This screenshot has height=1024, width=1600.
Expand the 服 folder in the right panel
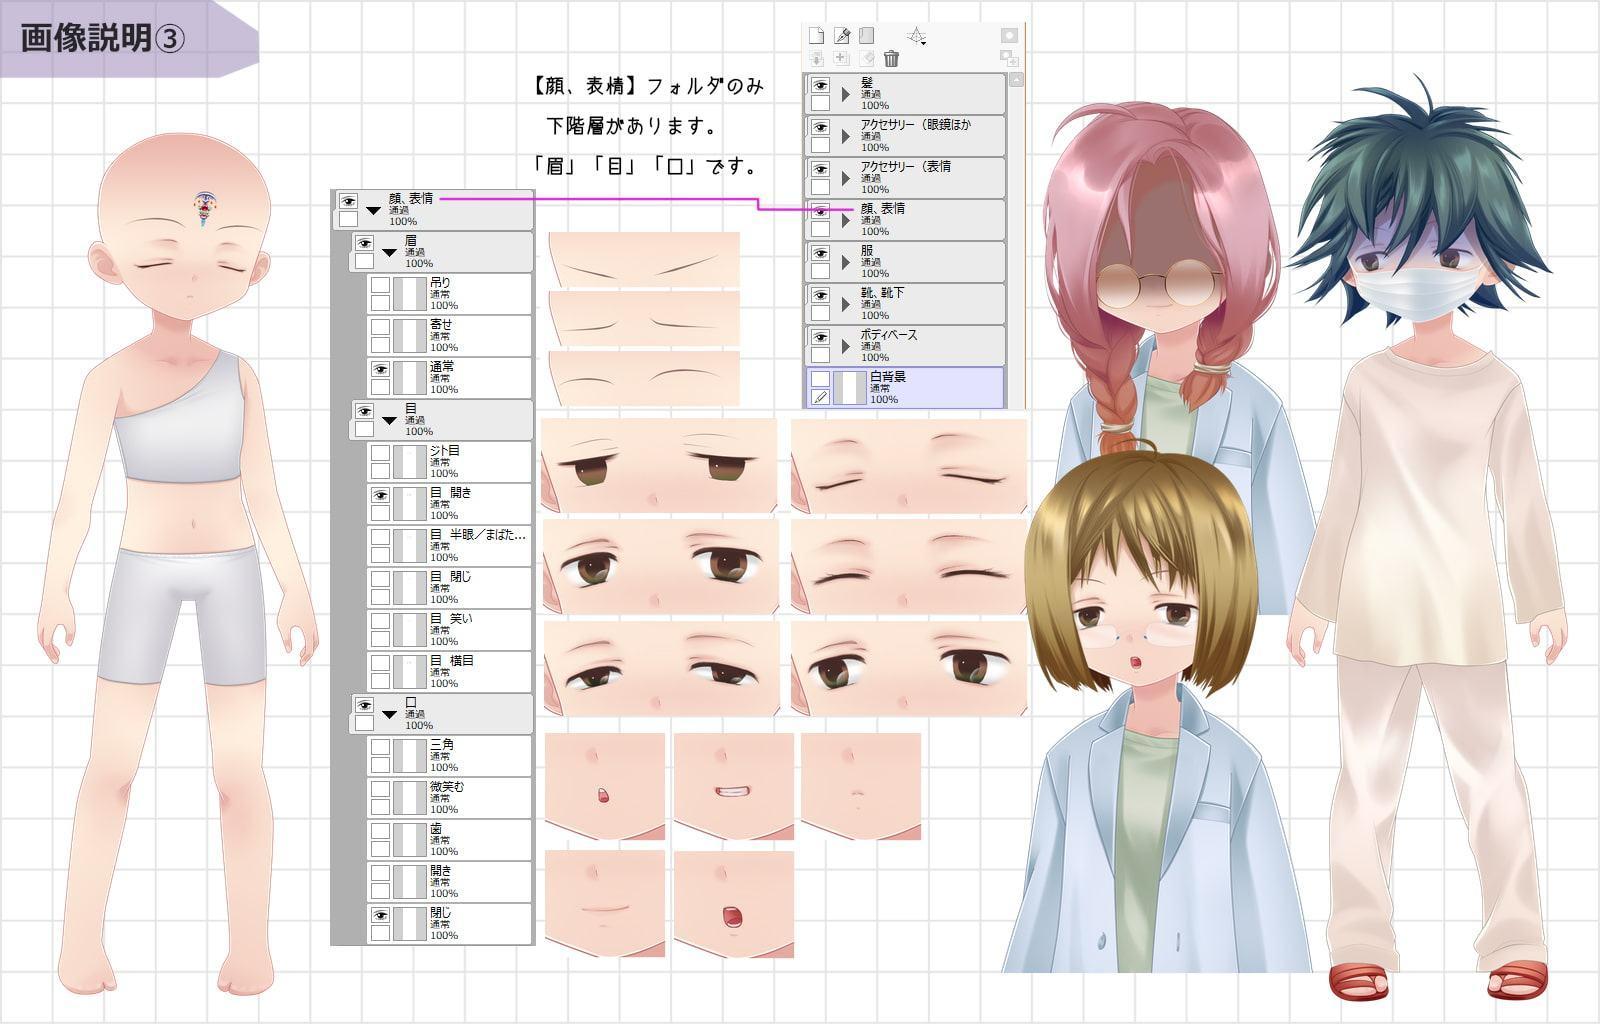[845, 262]
